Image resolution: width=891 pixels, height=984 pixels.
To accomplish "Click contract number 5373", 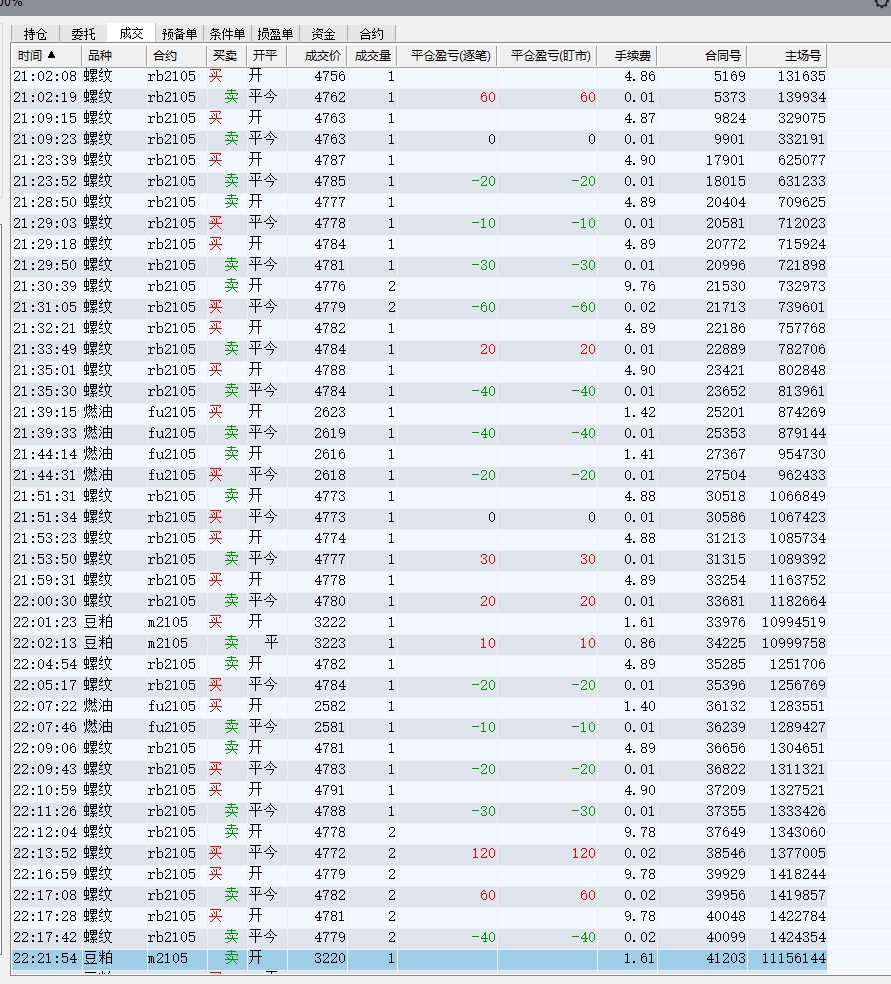I will [729, 97].
